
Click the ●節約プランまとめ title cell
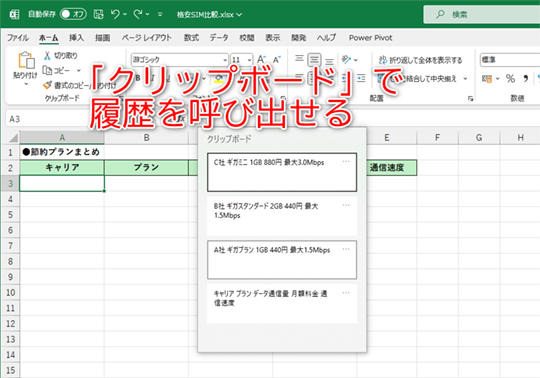62,152
